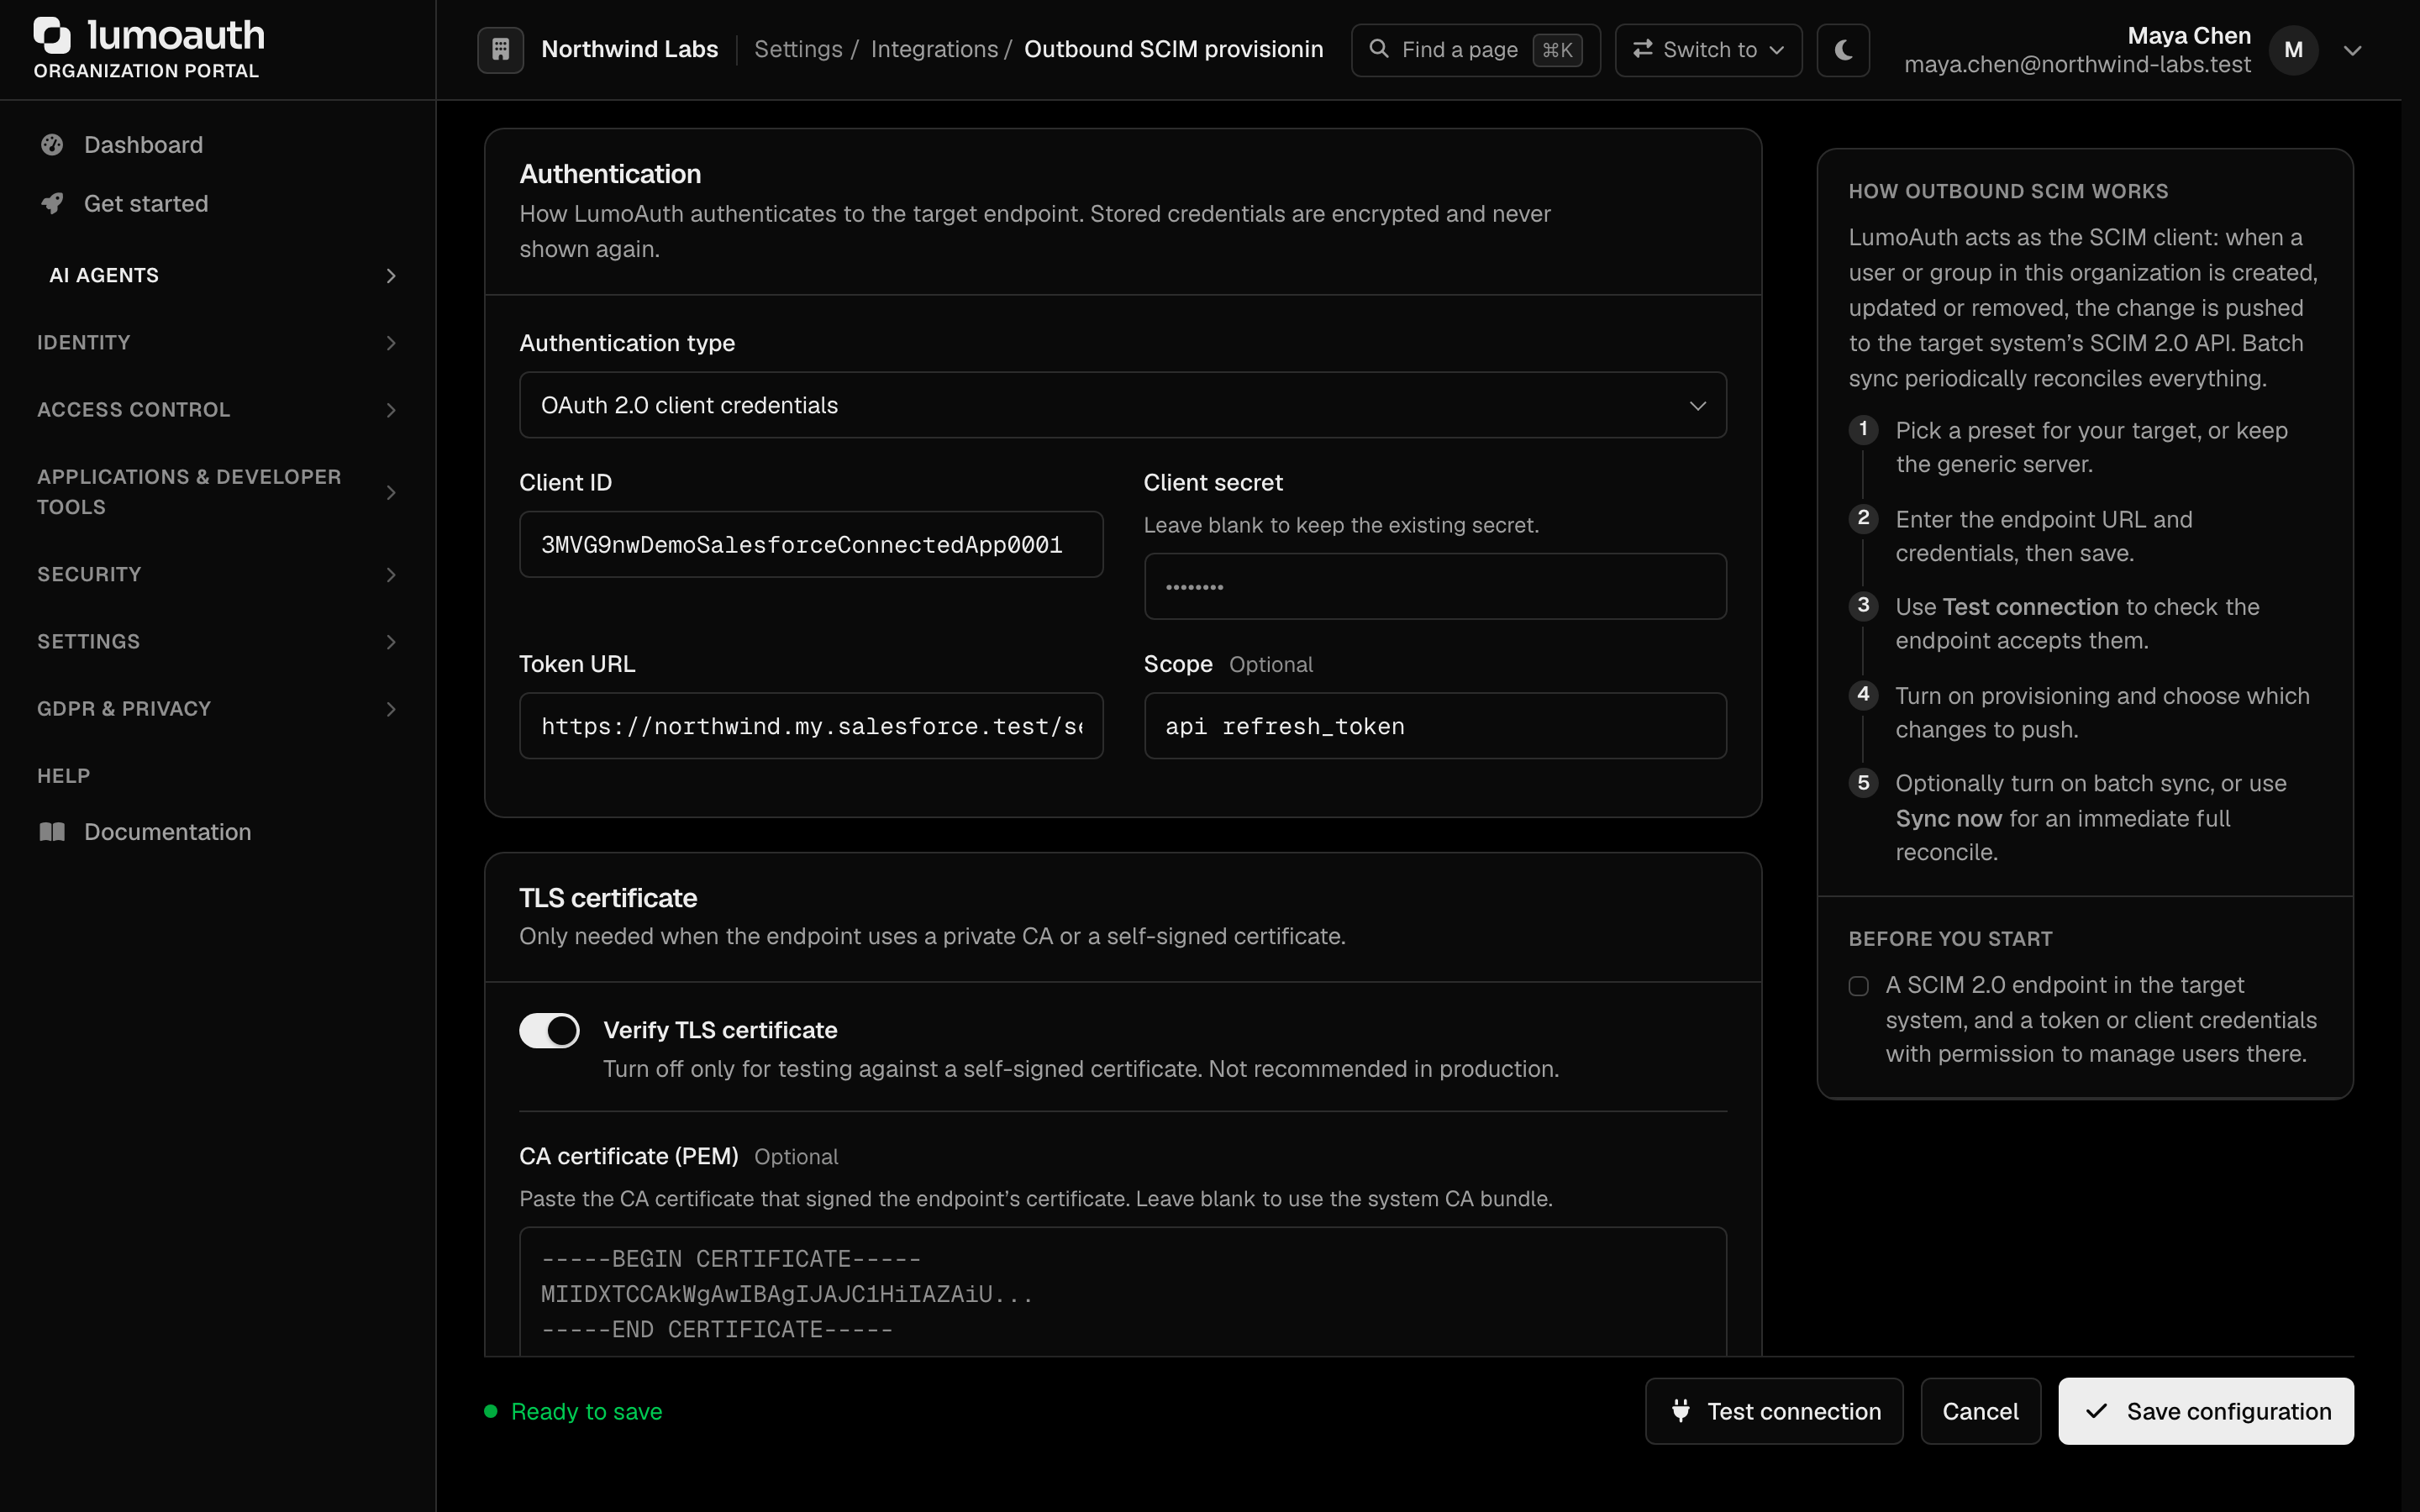
Task: Click the CA certificate PEM textarea
Action: pyautogui.click(x=1122, y=1291)
